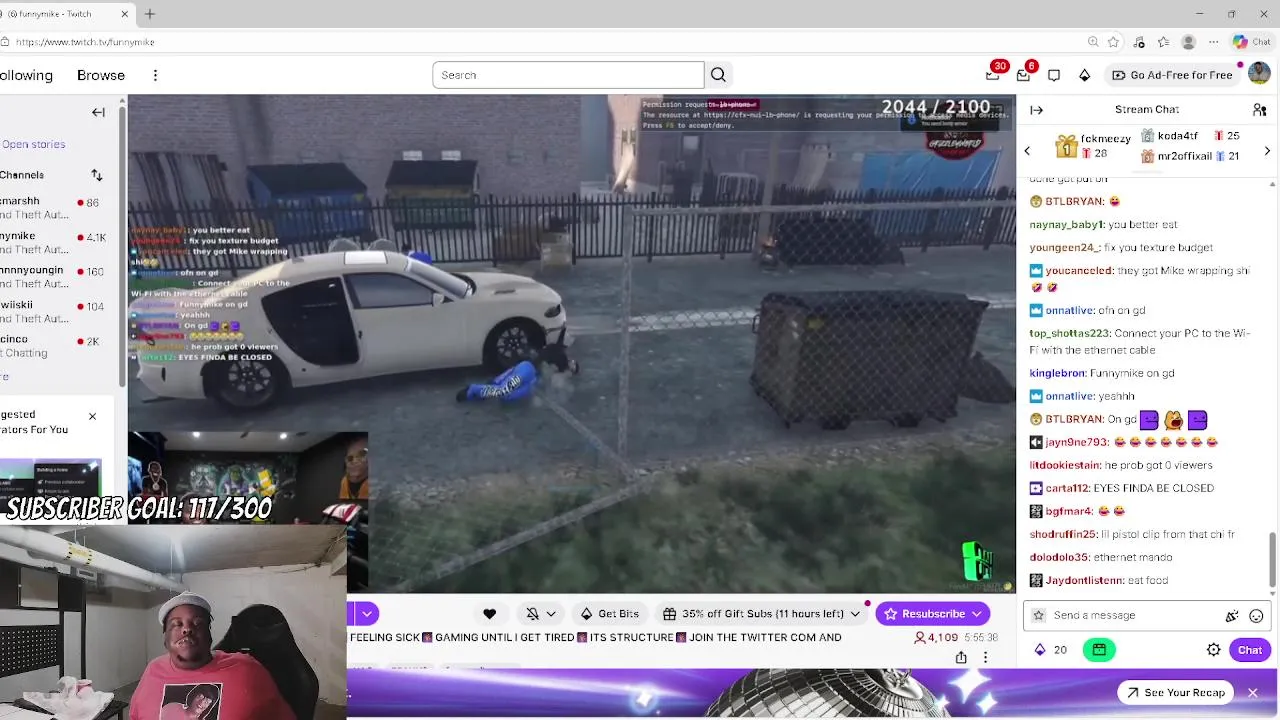1280x720 pixels.
Task: Open the whispers speech bubble icon
Action: (x=1054, y=75)
